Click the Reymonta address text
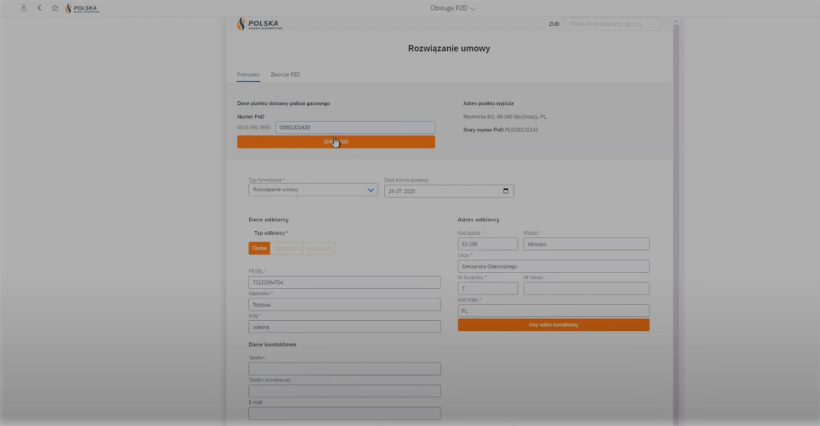Viewport: 820px width, 426px height. 505,117
